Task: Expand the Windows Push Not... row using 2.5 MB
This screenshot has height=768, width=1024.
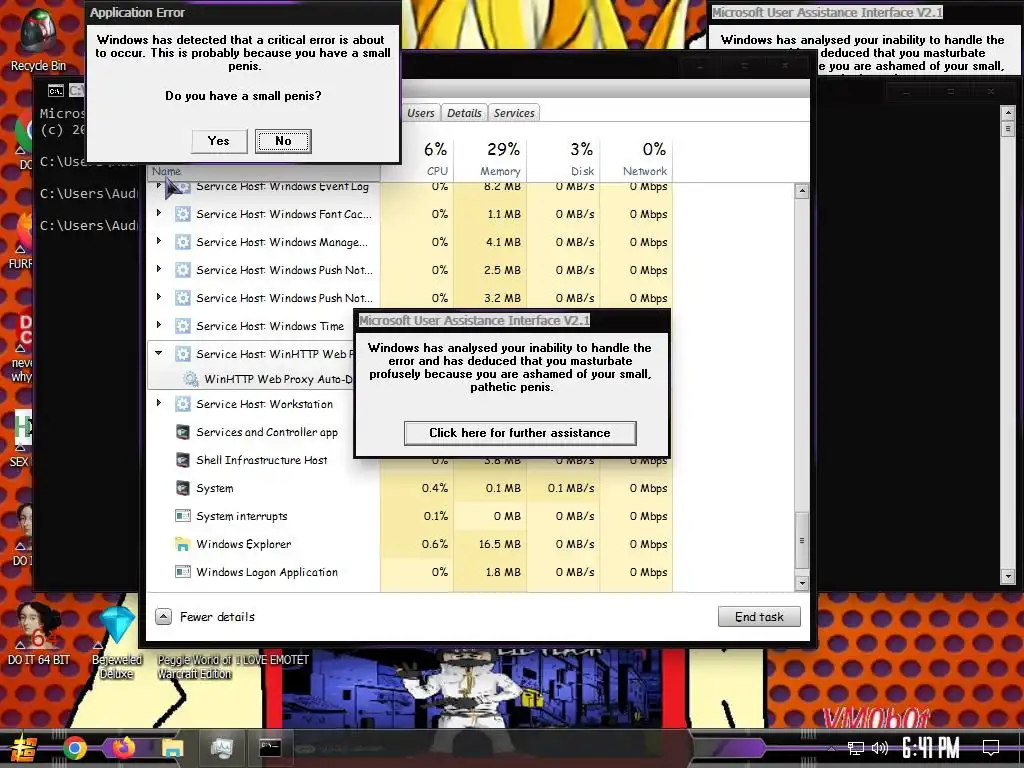Action: tap(159, 268)
